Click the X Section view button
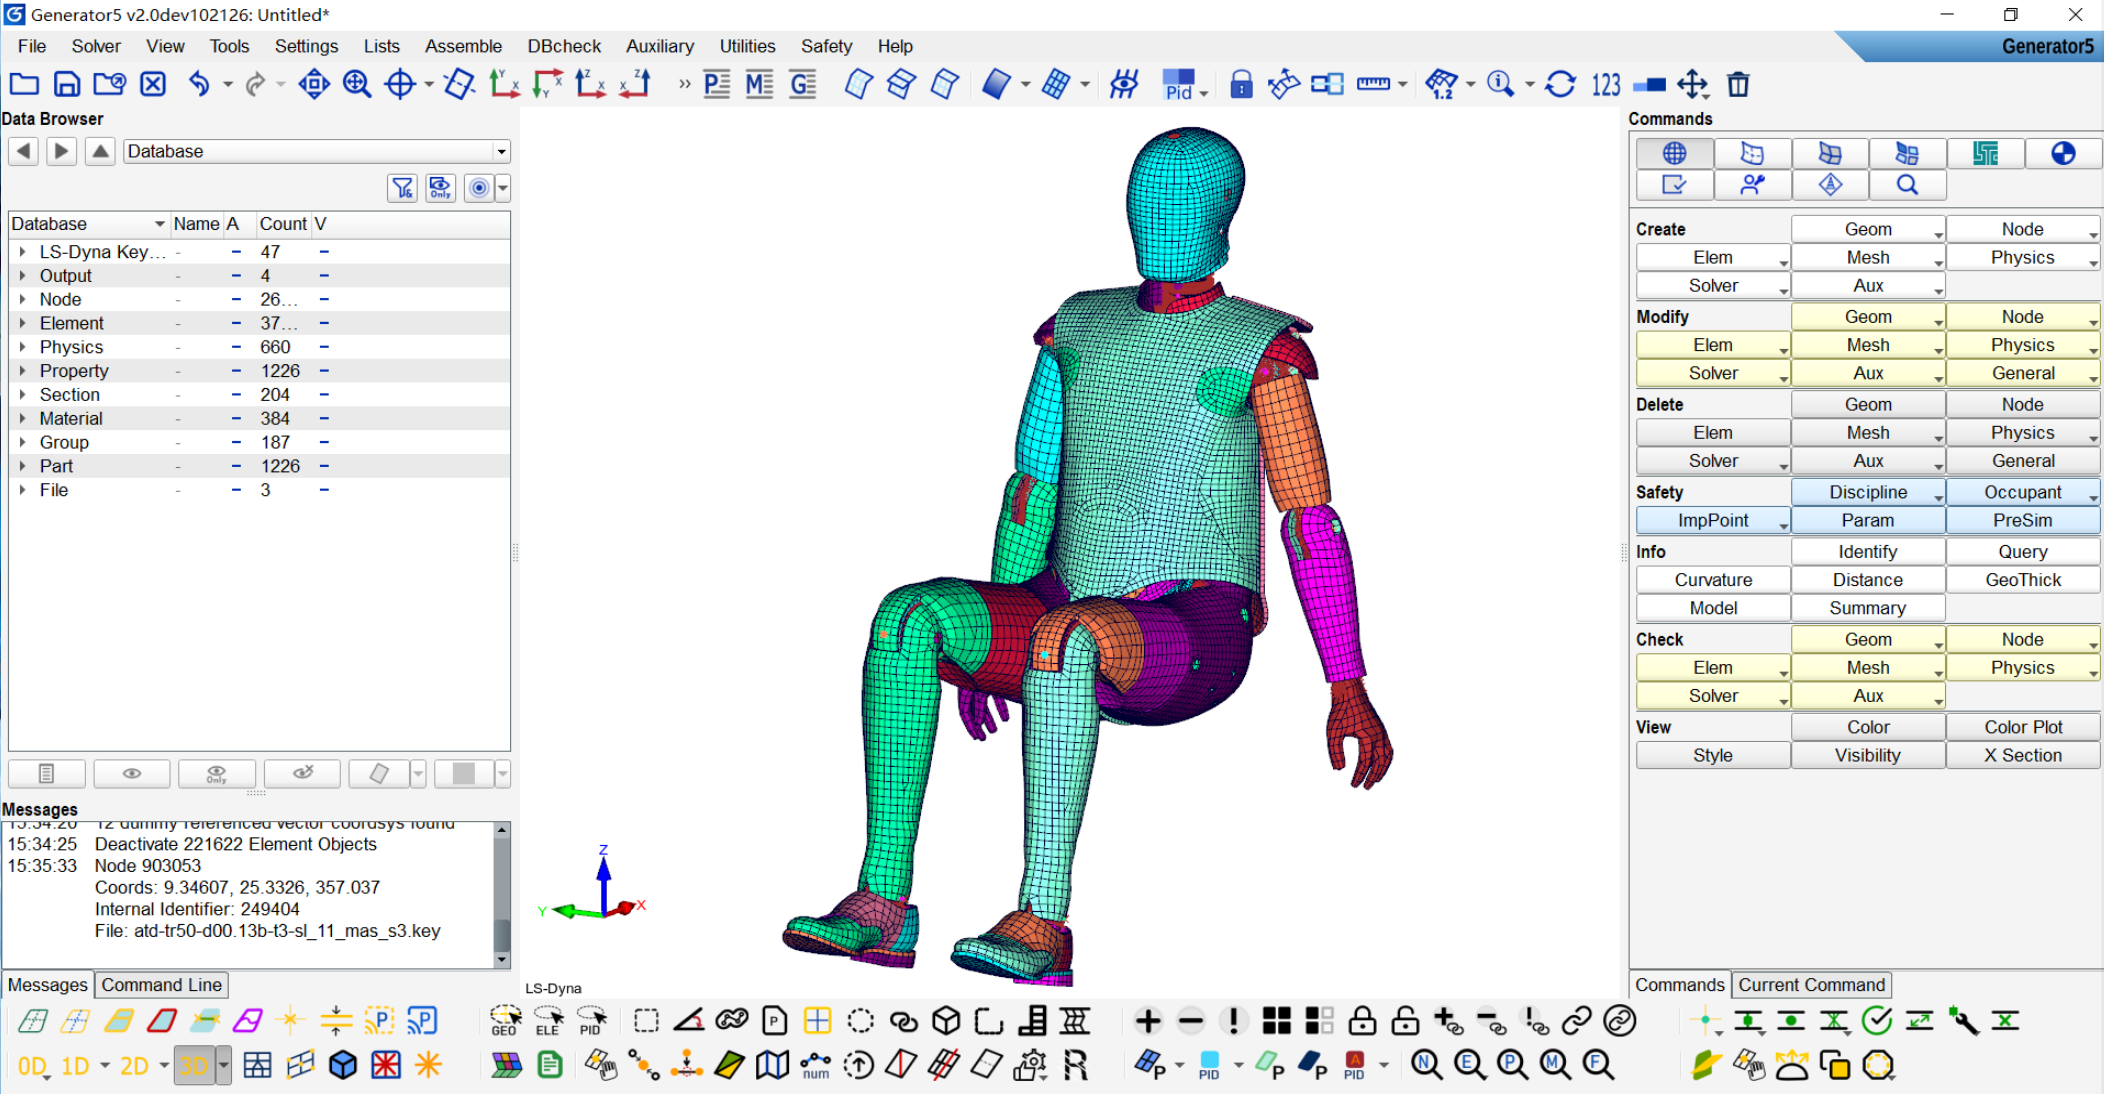The image size is (2104, 1094). pyautogui.click(x=2022, y=756)
